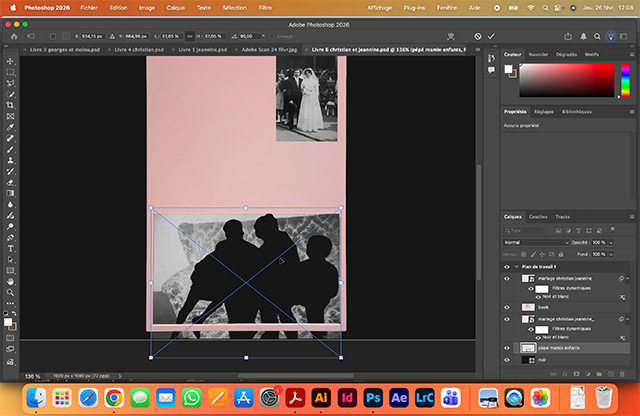This screenshot has width=640, height=416.
Task: Add a layer mask in Layers panel
Action: coord(576,374)
